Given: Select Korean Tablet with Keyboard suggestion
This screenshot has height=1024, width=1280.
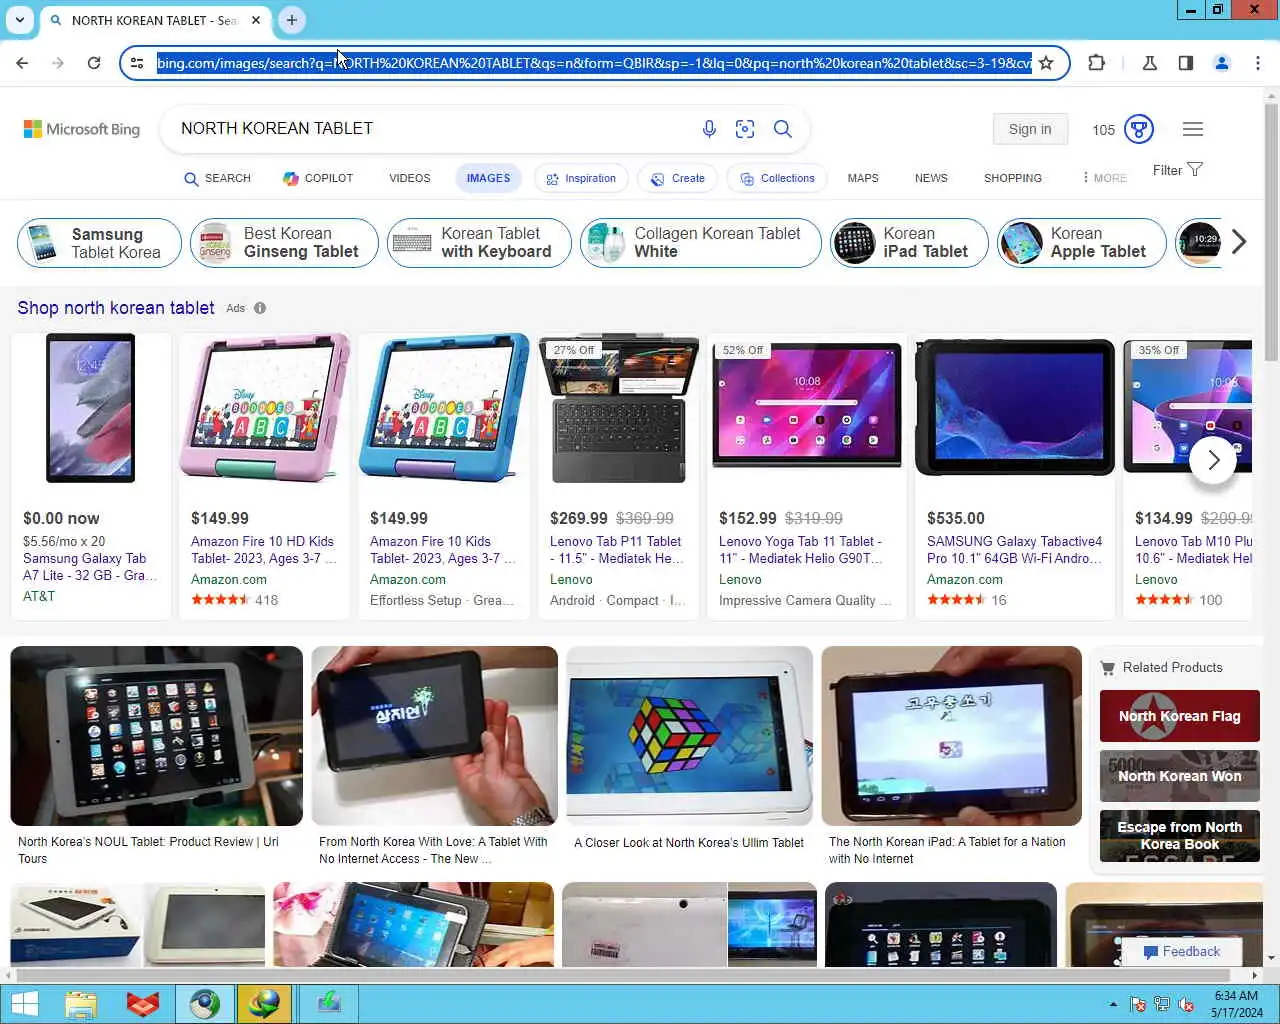Looking at the screenshot, I should [479, 243].
